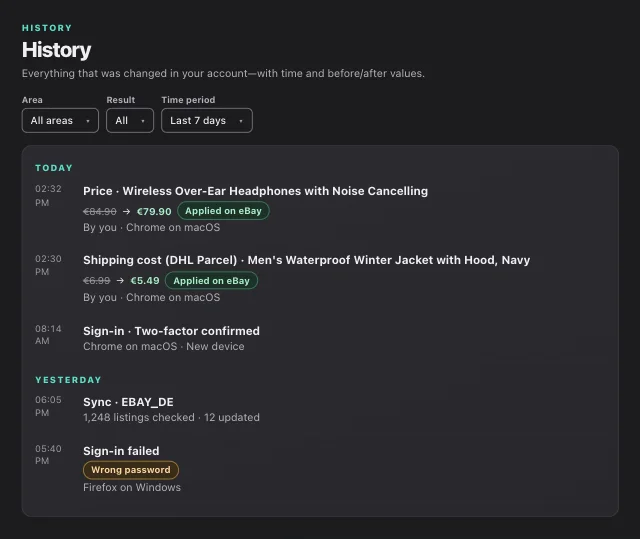Click the 02:30 PM timestamp
Image resolution: width=640 pixels, height=539 pixels.
click(x=48, y=265)
